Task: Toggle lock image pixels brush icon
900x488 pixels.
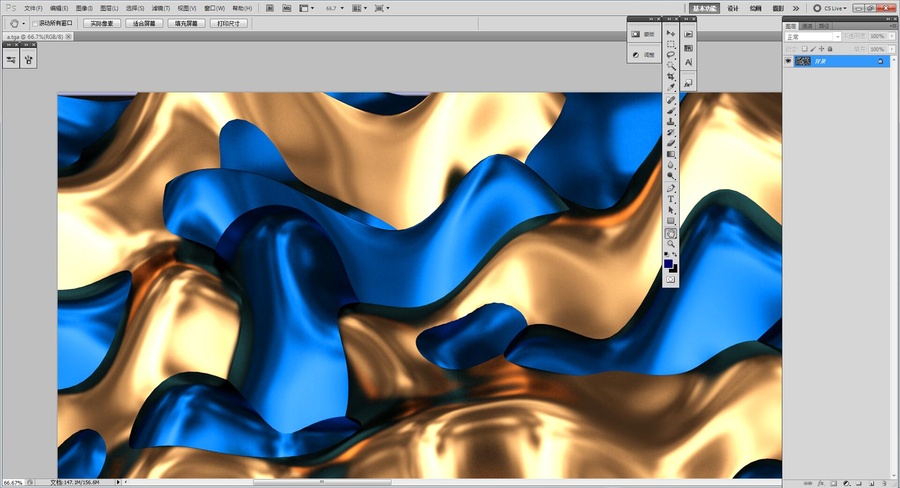Action: (813, 49)
